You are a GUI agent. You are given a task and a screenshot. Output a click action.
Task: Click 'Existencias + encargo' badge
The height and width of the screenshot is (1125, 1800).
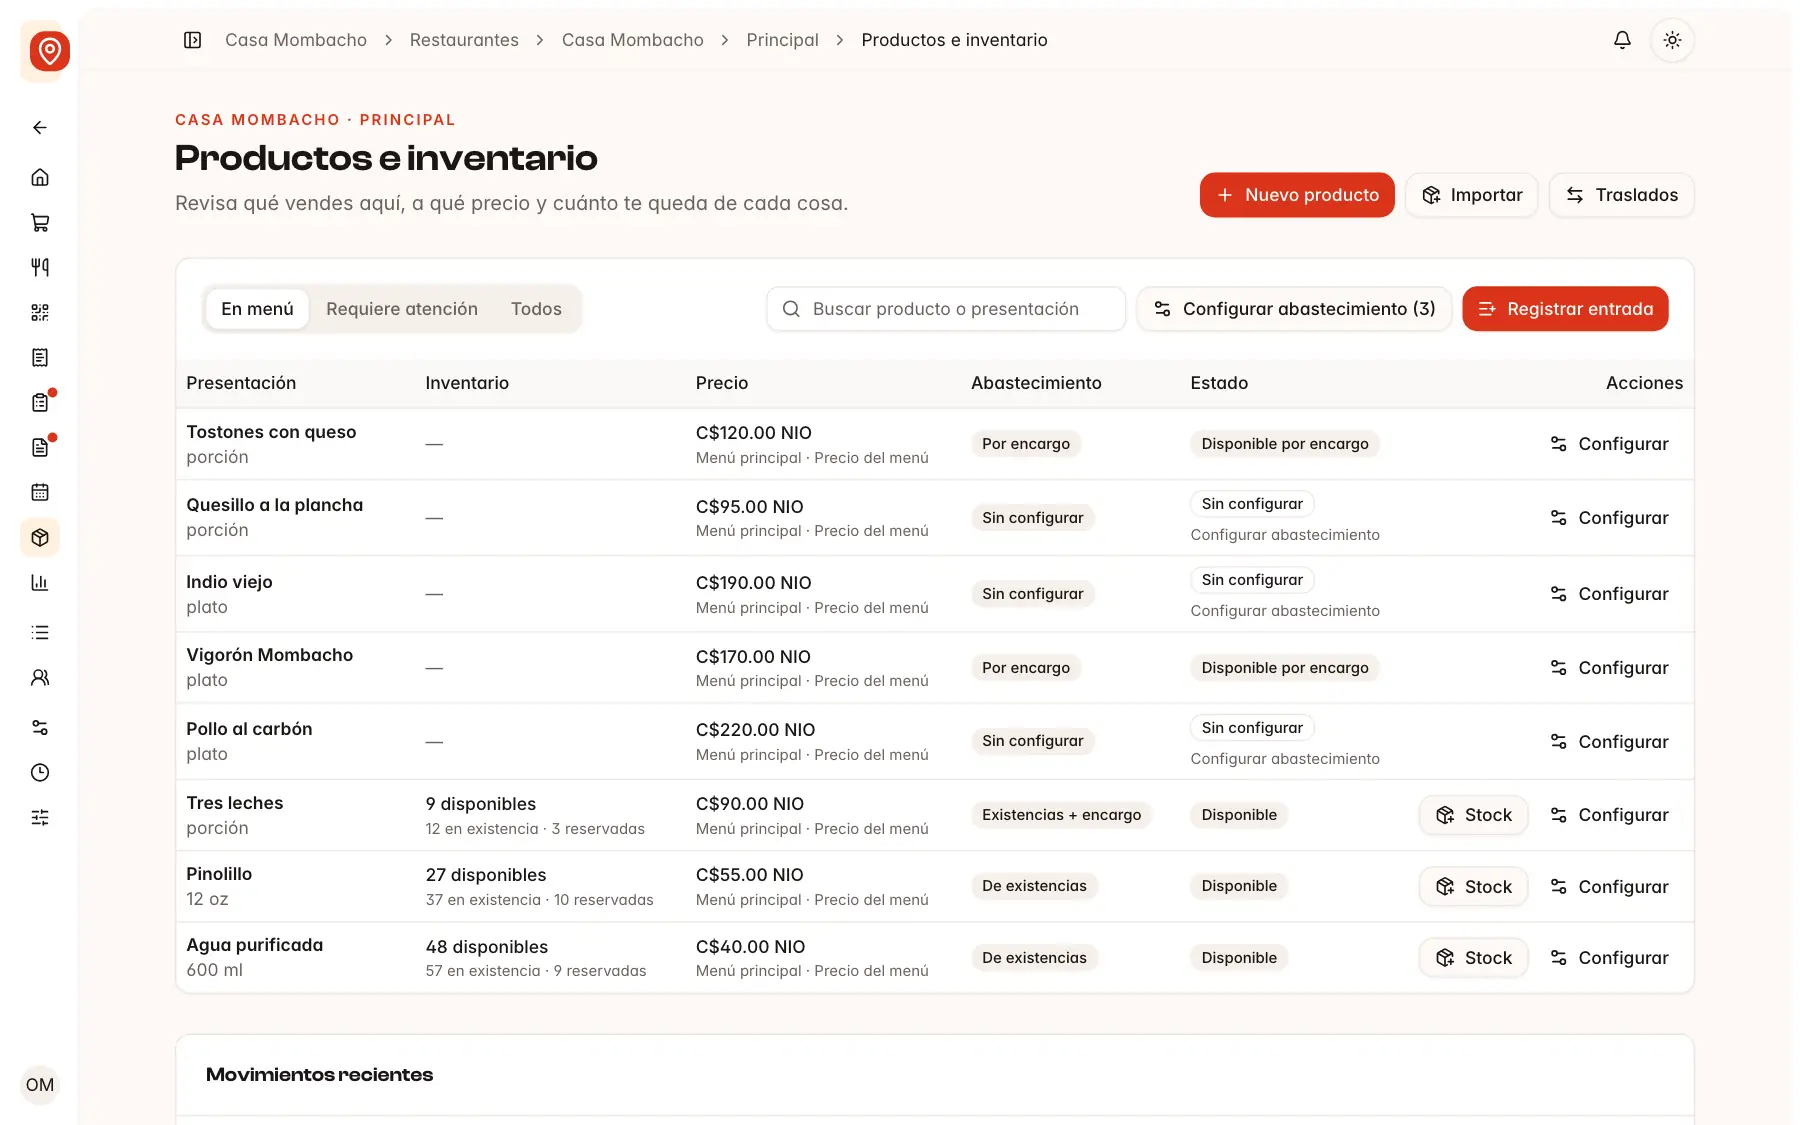click(x=1061, y=815)
